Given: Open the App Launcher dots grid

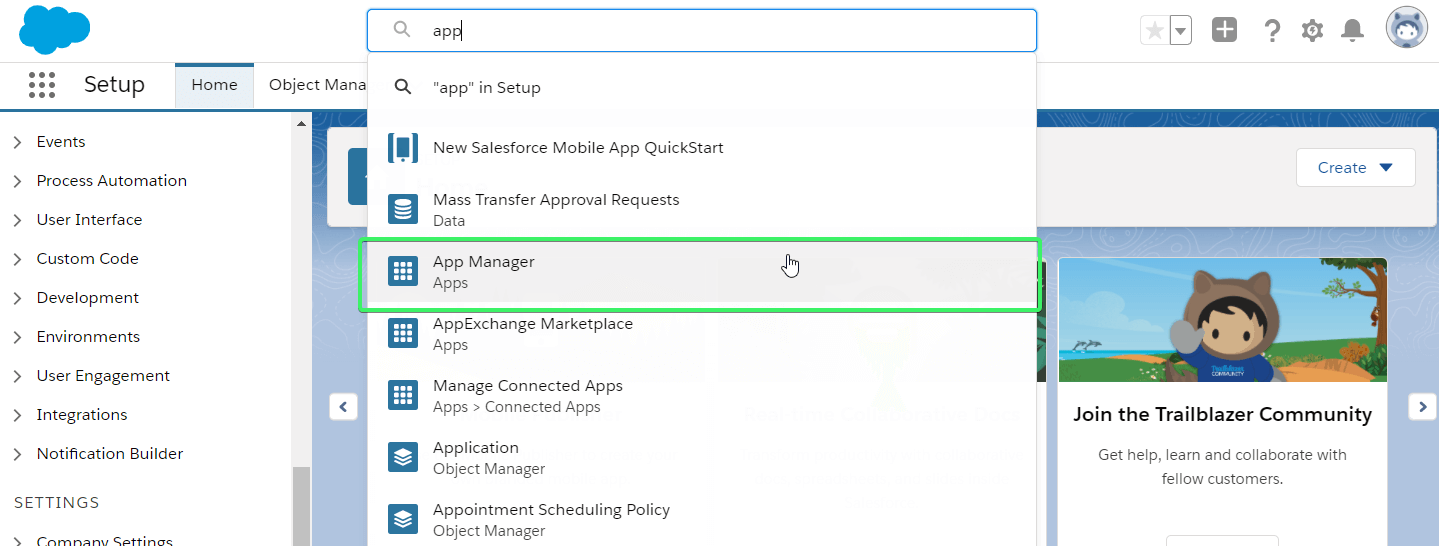Looking at the screenshot, I should tap(42, 85).
